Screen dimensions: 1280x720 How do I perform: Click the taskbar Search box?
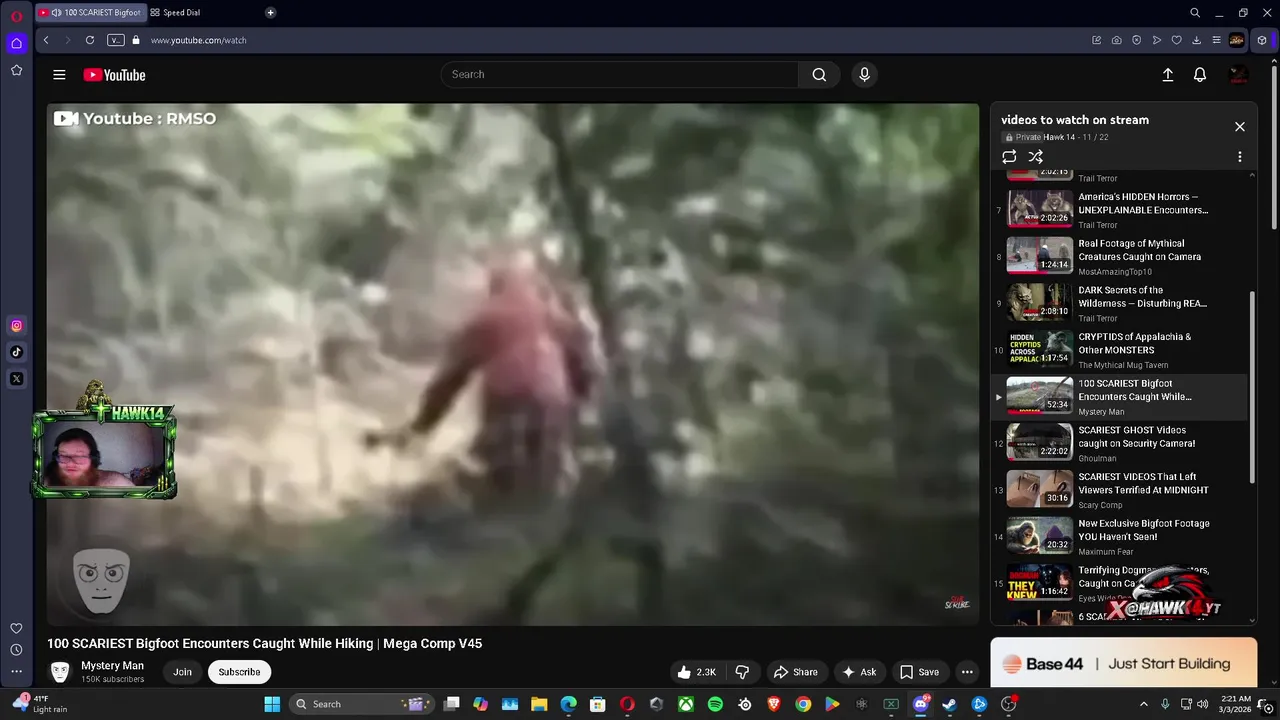[x=360, y=704]
